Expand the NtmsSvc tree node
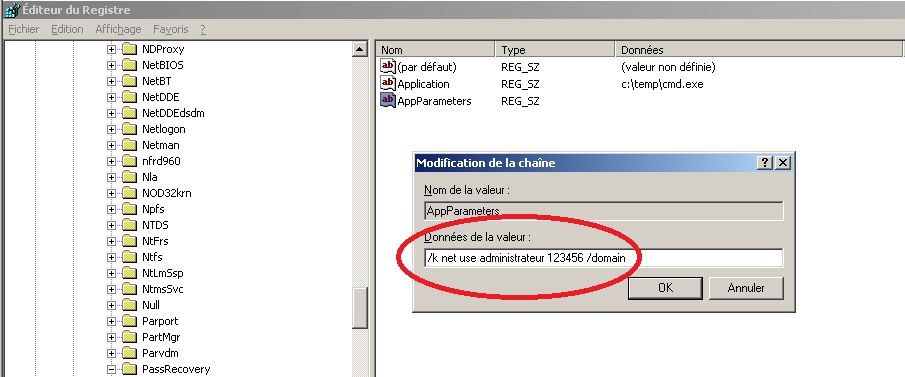Screen dimensions: 905x377 pyautogui.click(x=111, y=289)
